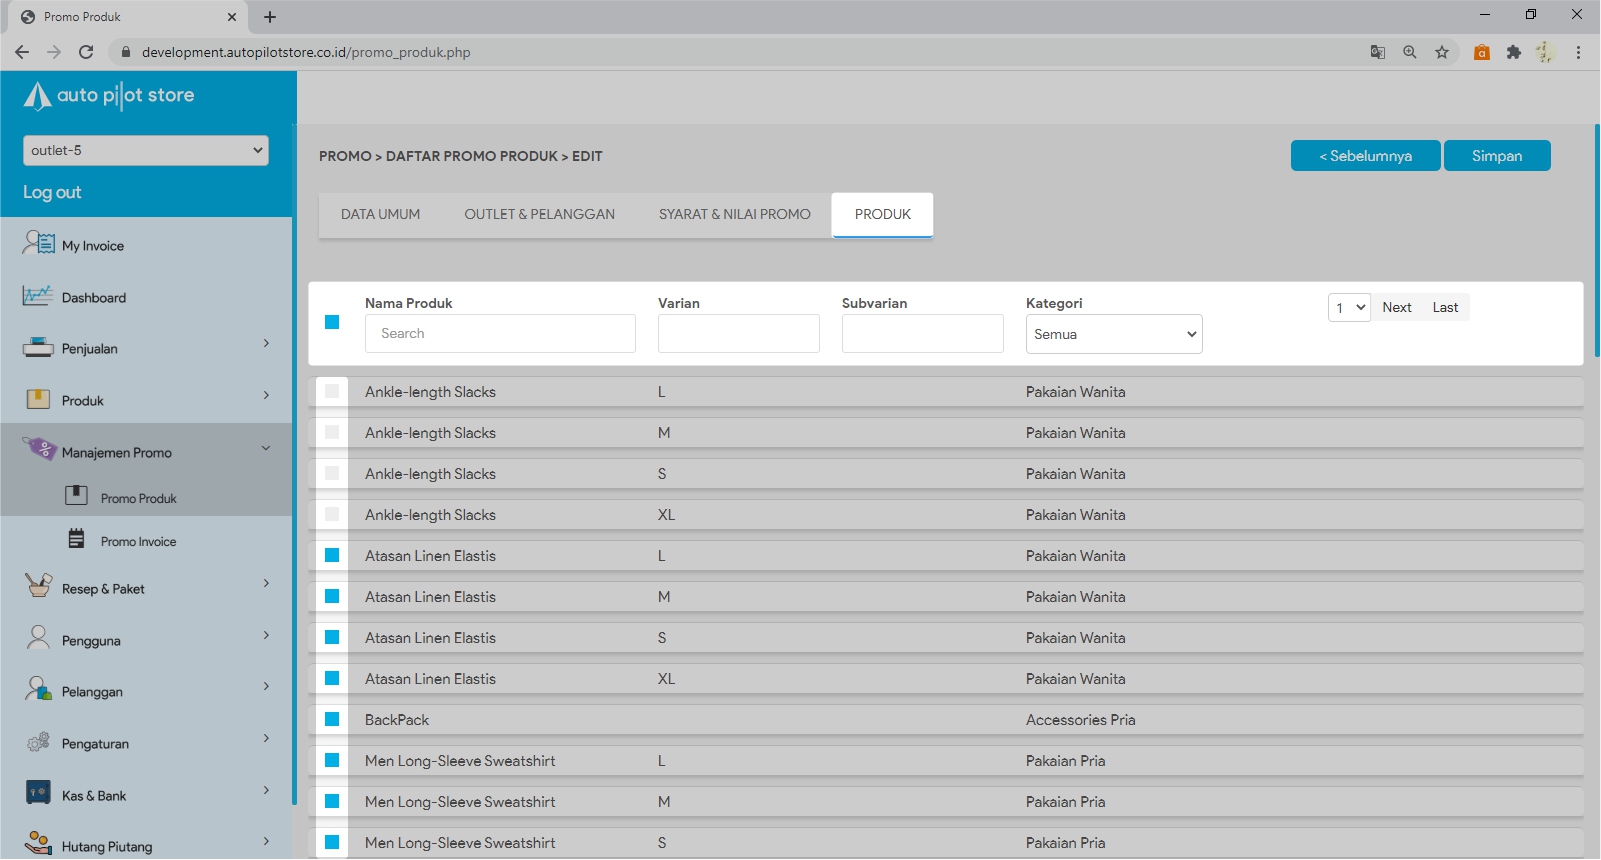Click the Penjualan cash register icon
1601x860 pixels.
coord(38,348)
